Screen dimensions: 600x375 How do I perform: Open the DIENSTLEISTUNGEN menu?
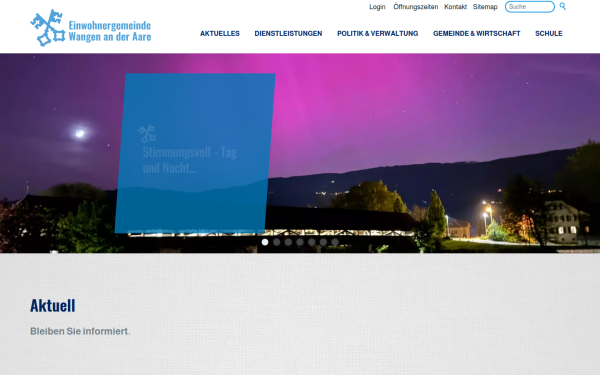pos(288,34)
